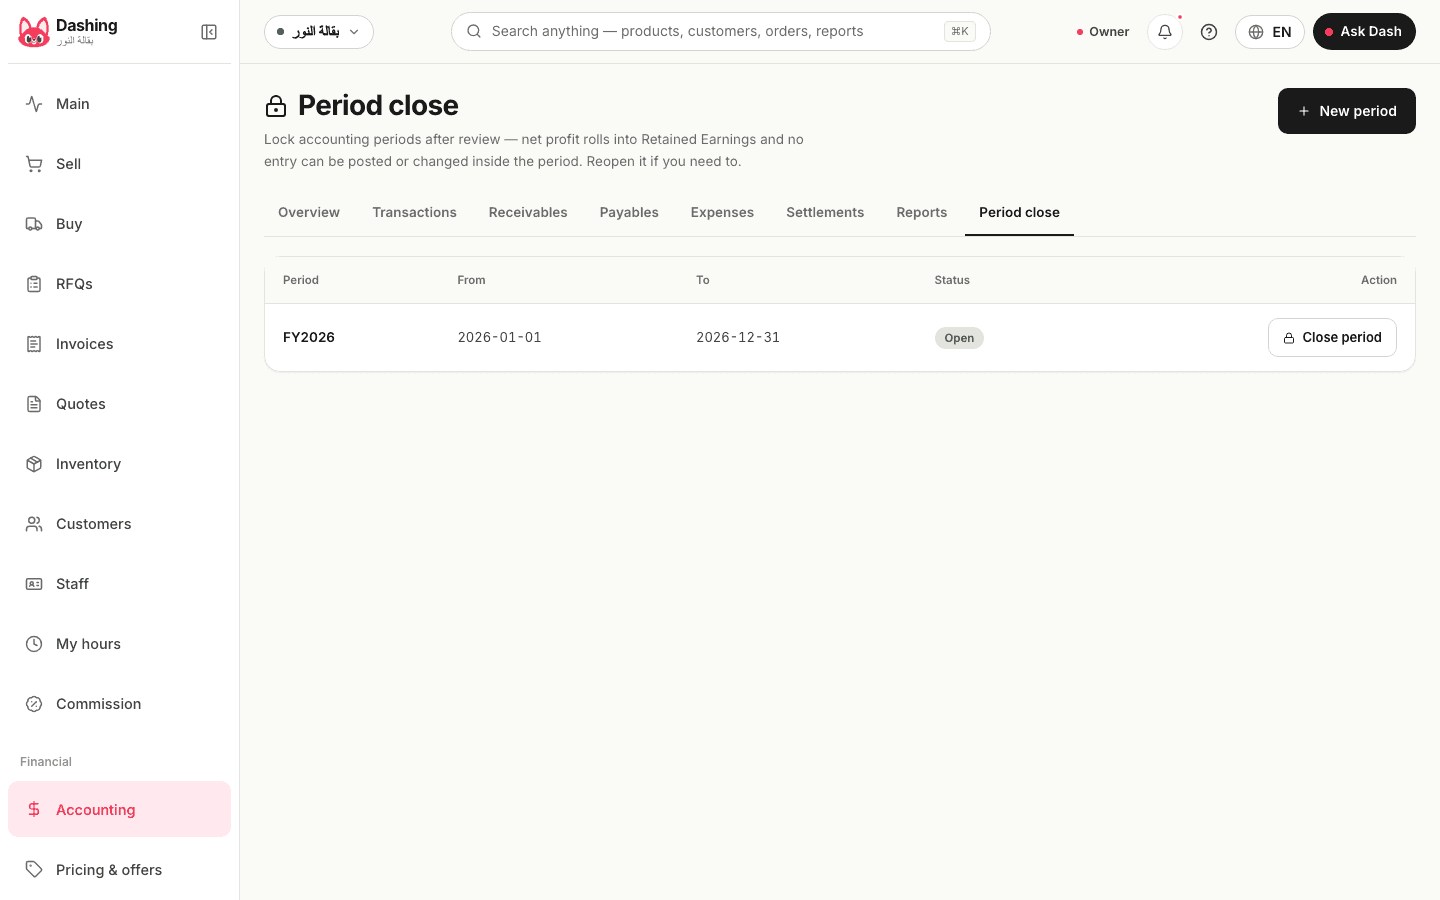The image size is (1440, 900).
Task: Switch to the Overview tab
Action: point(309,212)
